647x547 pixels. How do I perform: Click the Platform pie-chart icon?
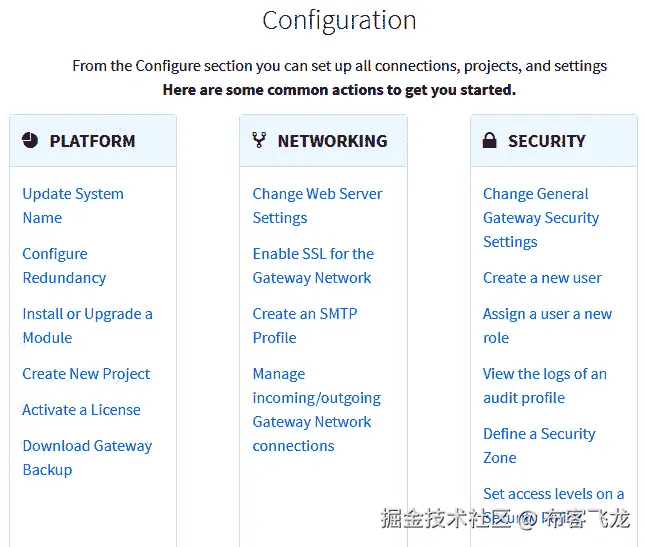(30, 141)
